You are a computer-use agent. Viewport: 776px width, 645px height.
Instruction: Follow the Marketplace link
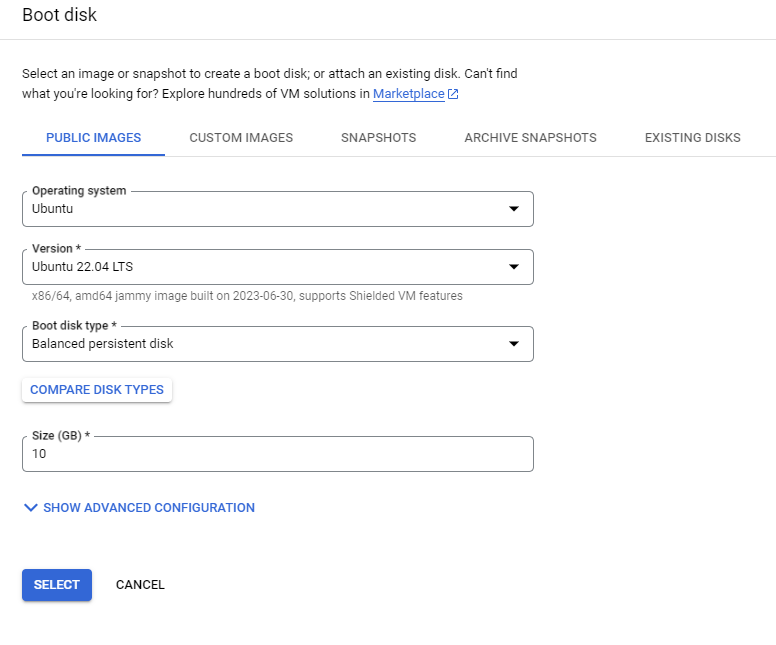pyautogui.click(x=409, y=94)
